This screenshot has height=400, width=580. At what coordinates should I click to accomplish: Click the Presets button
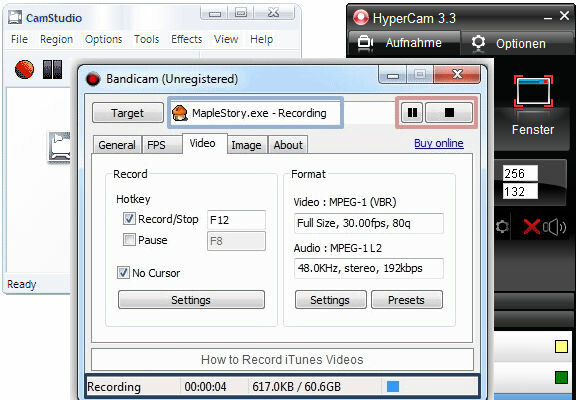pyautogui.click(x=407, y=300)
